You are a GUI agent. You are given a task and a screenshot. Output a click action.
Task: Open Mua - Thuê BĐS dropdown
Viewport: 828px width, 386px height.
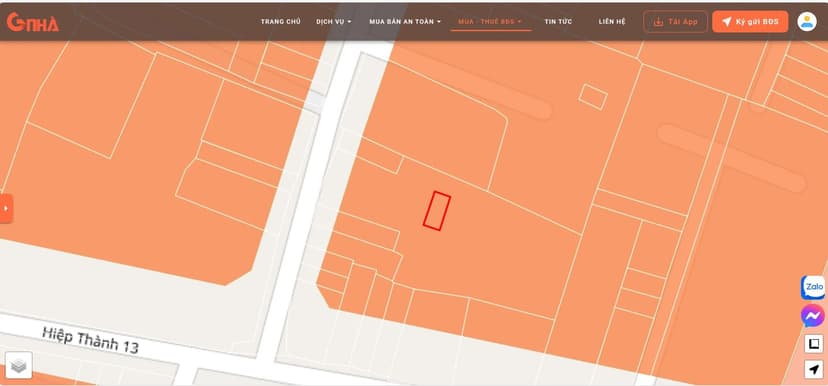[490, 22]
